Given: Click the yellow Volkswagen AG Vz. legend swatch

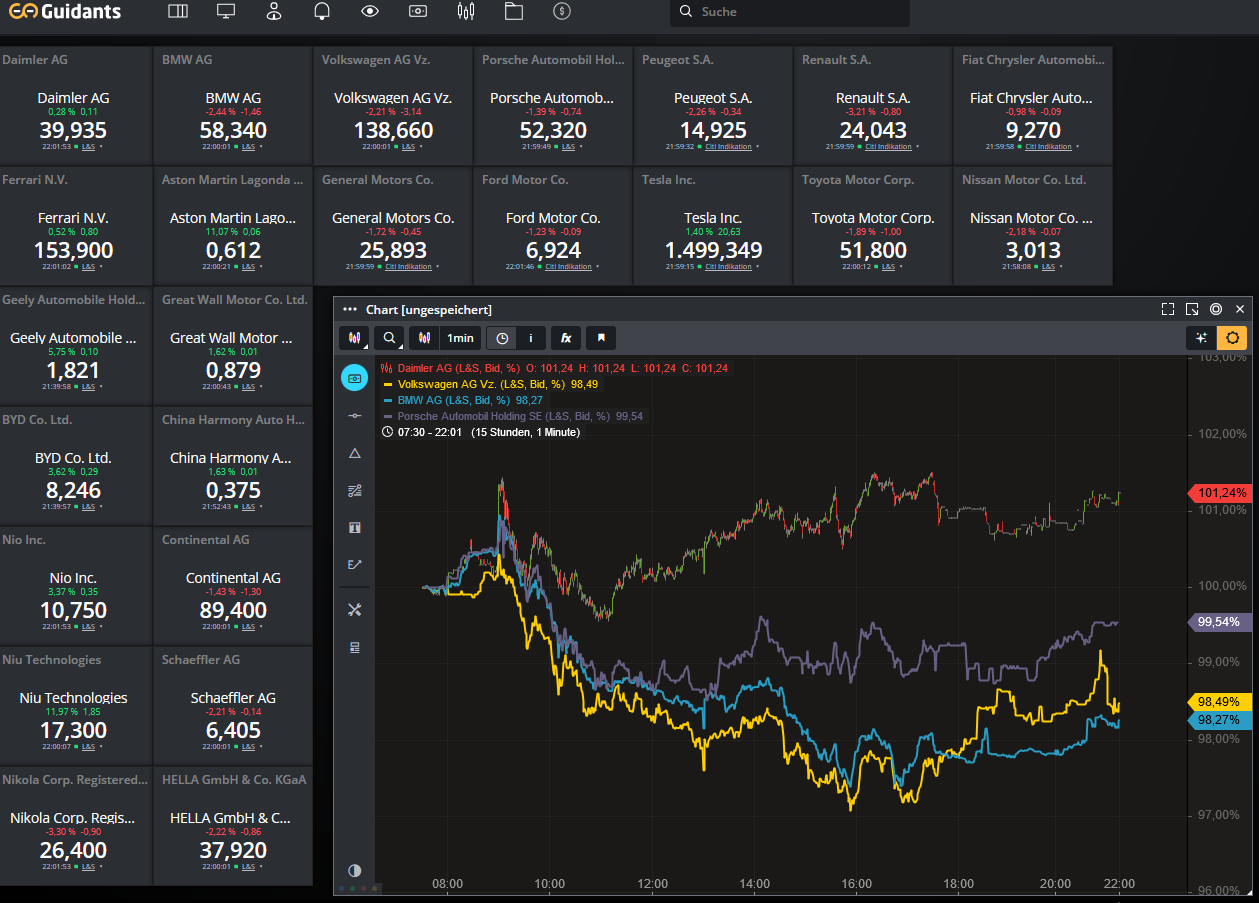Looking at the screenshot, I should pyautogui.click(x=387, y=384).
